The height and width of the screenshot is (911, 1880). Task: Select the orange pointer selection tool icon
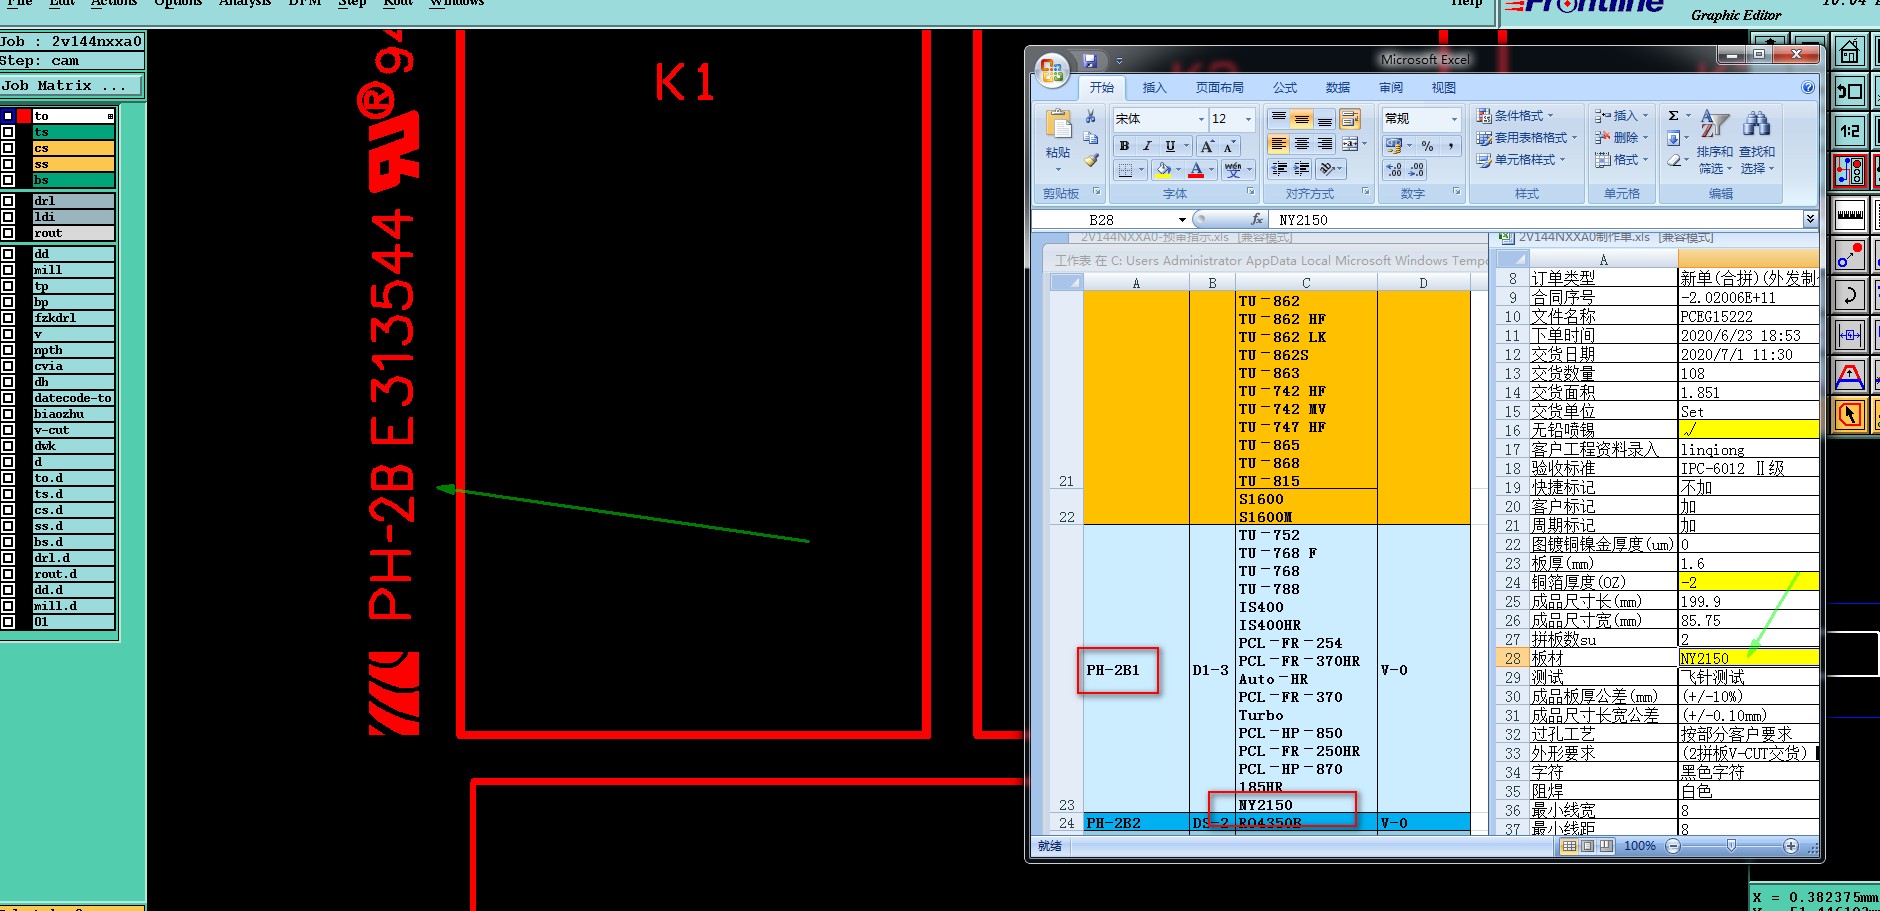1850,414
